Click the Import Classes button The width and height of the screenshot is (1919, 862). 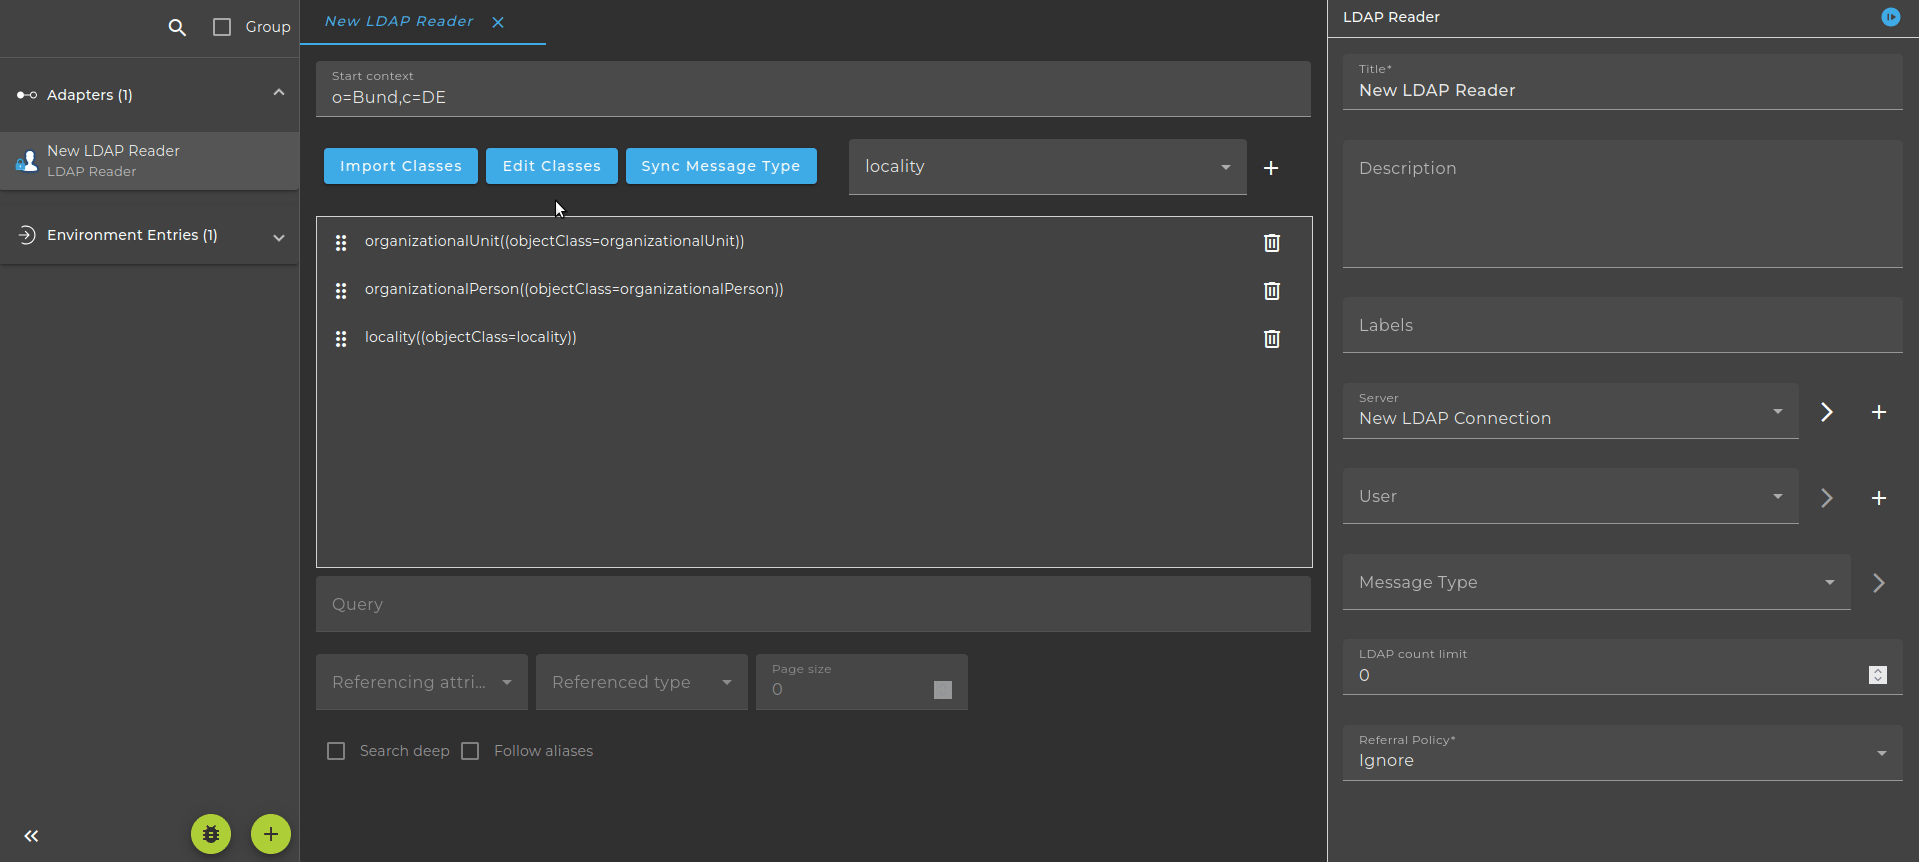[x=401, y=166]
